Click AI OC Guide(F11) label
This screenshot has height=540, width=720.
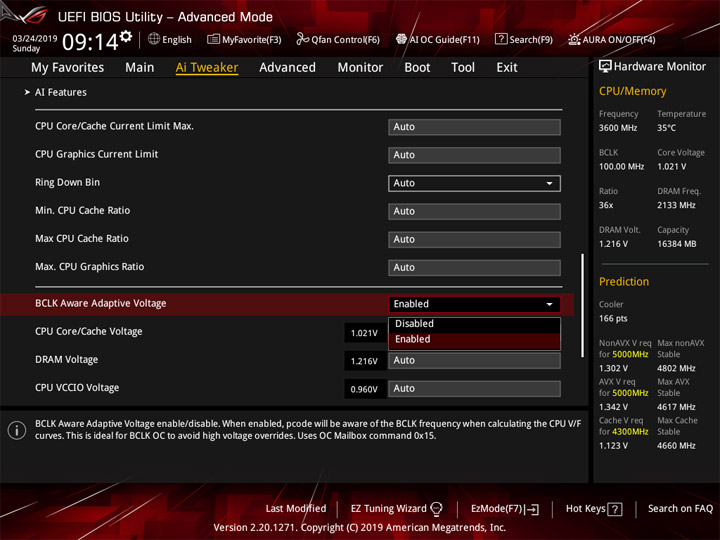(x=444, y=40)
